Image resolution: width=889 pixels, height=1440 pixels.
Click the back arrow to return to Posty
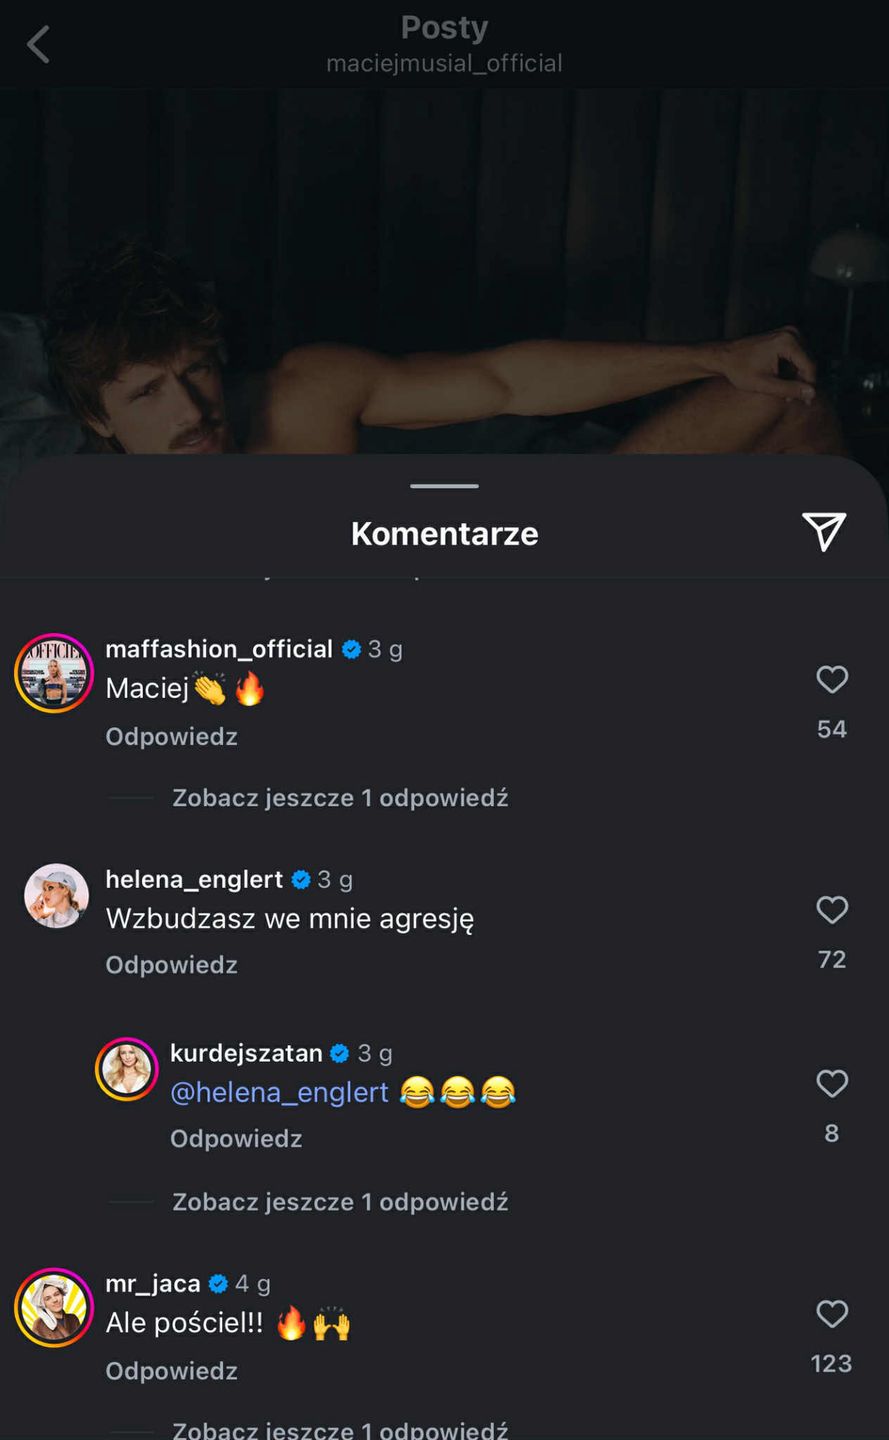(37, 44)
